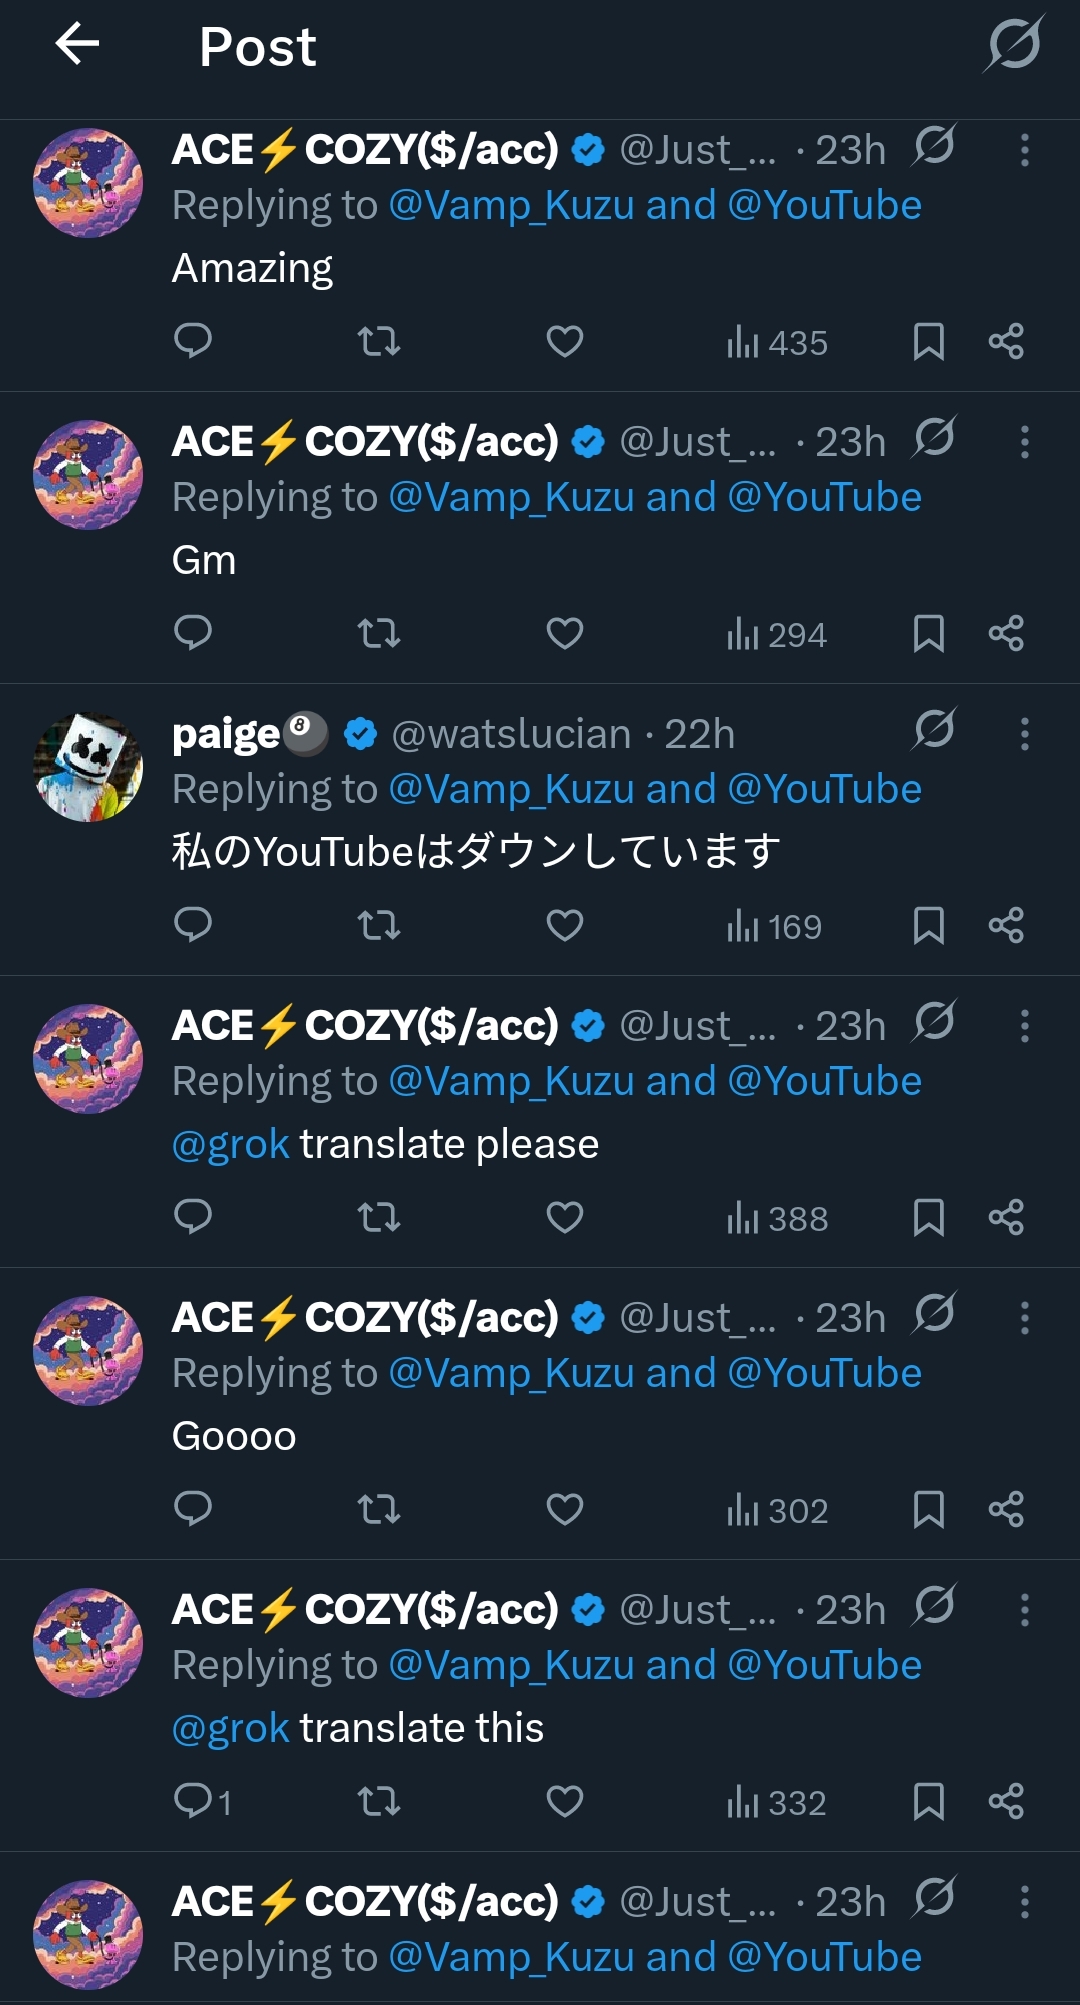This screenshot has width=1080, height=2005.
Task: Open more options menu on paige's post
Action: pos(1024,734)
